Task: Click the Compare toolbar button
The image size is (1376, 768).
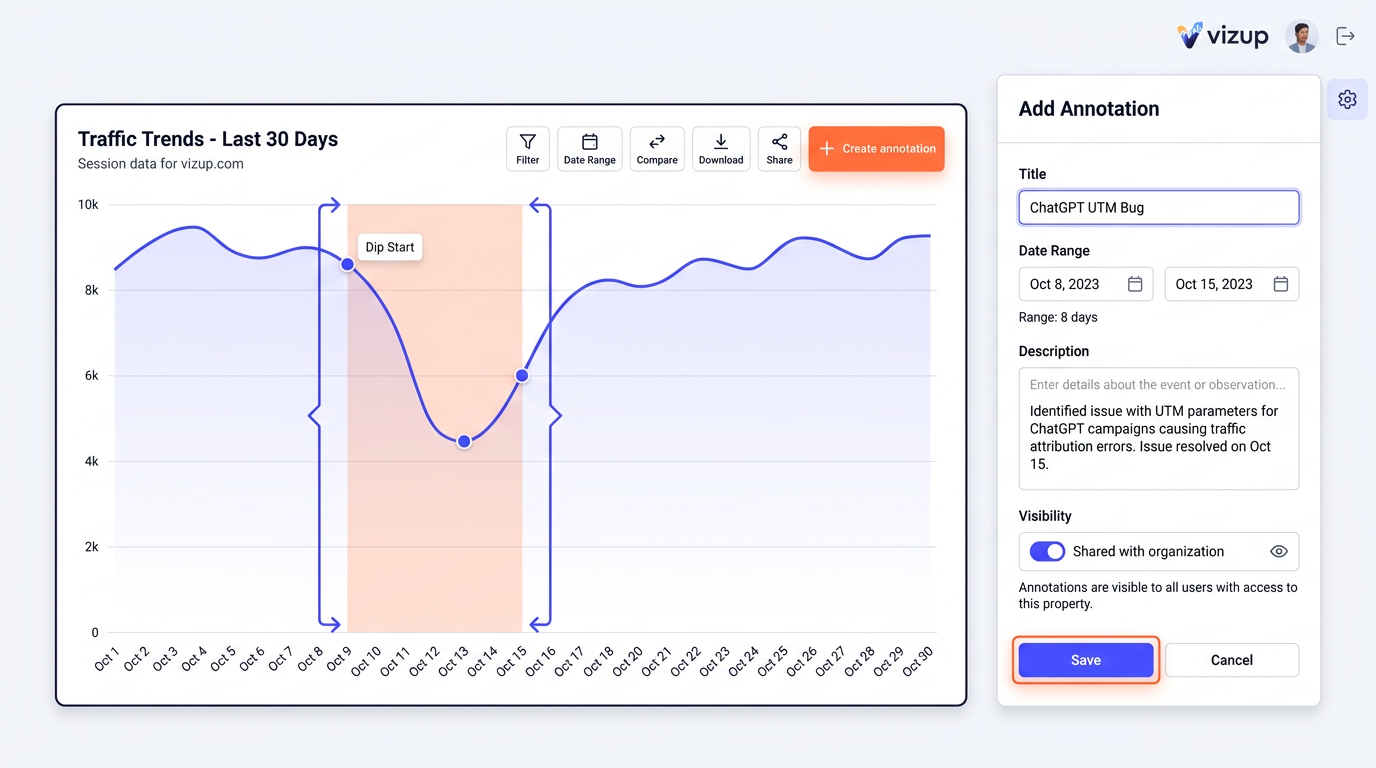Action: [x=657, y=149]
